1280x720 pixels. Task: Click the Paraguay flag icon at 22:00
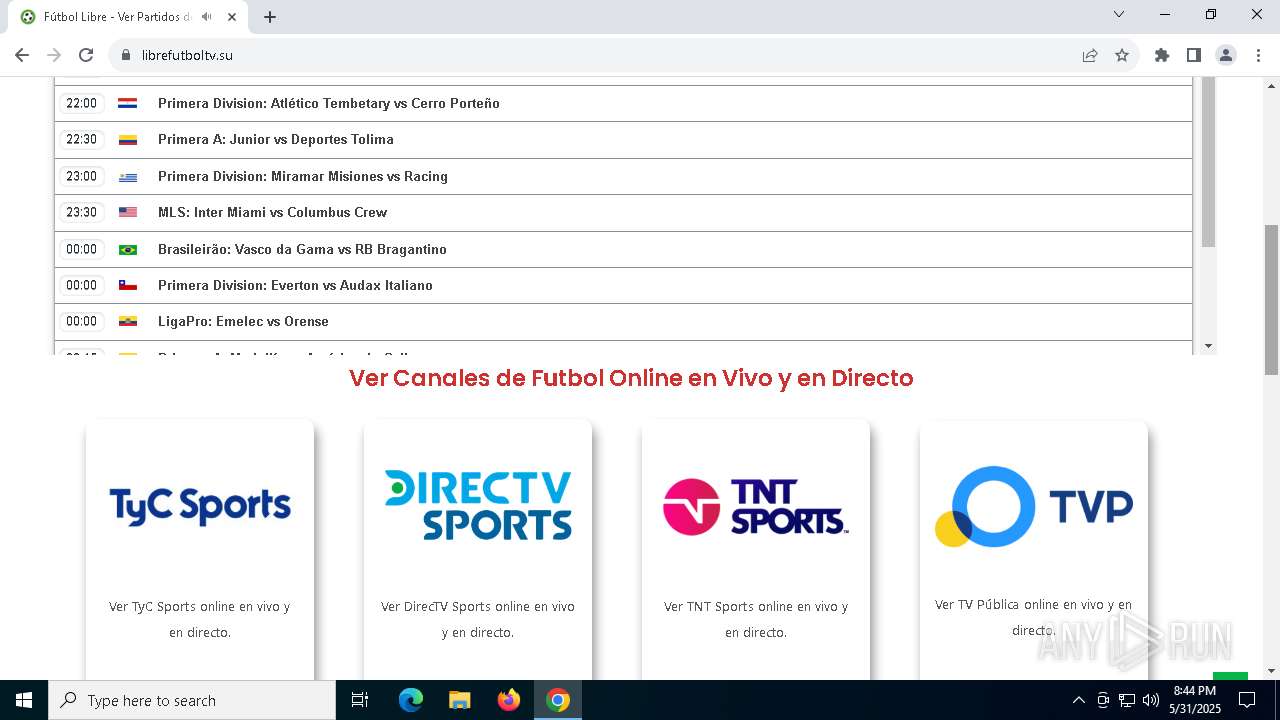[128, 103]
